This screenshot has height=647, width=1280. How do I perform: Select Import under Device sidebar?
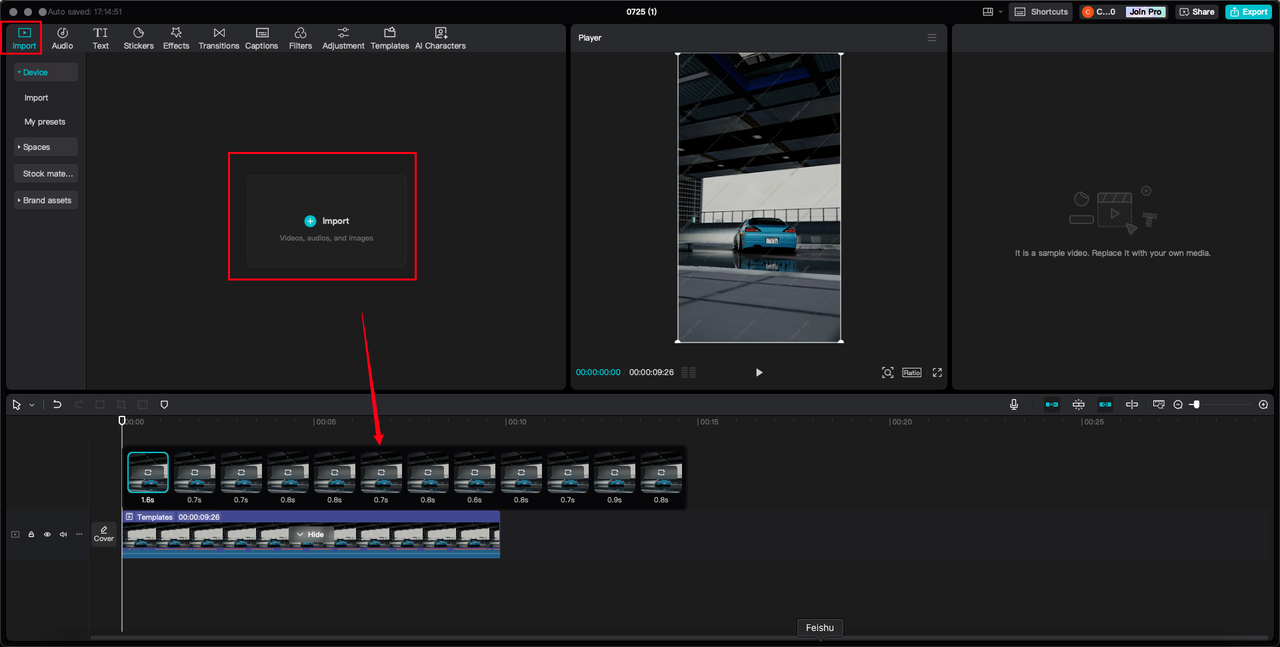pyautogui.click(x=36, y=98)
